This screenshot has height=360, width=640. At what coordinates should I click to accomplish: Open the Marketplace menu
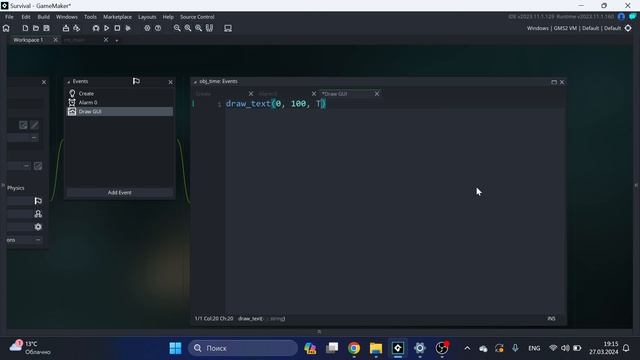point(118,17)
